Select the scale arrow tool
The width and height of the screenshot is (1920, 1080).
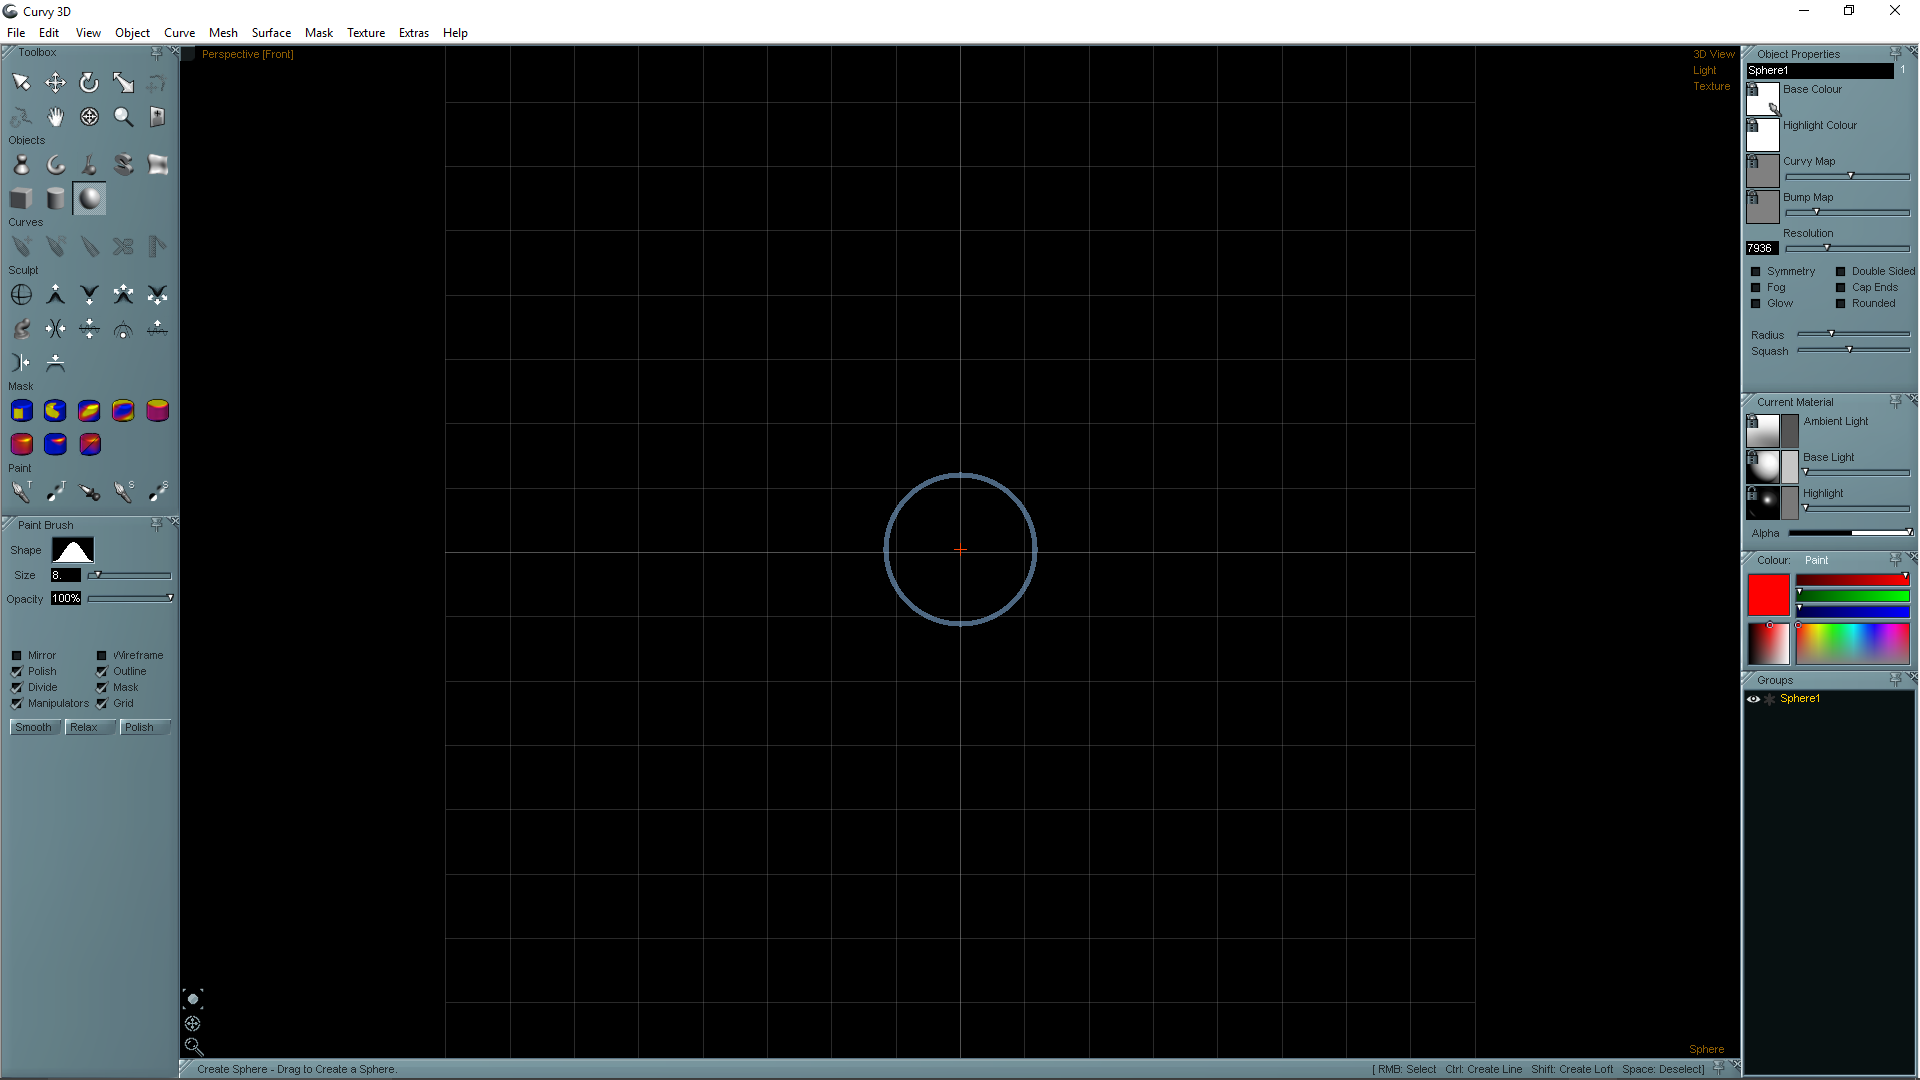coord(123,83)
